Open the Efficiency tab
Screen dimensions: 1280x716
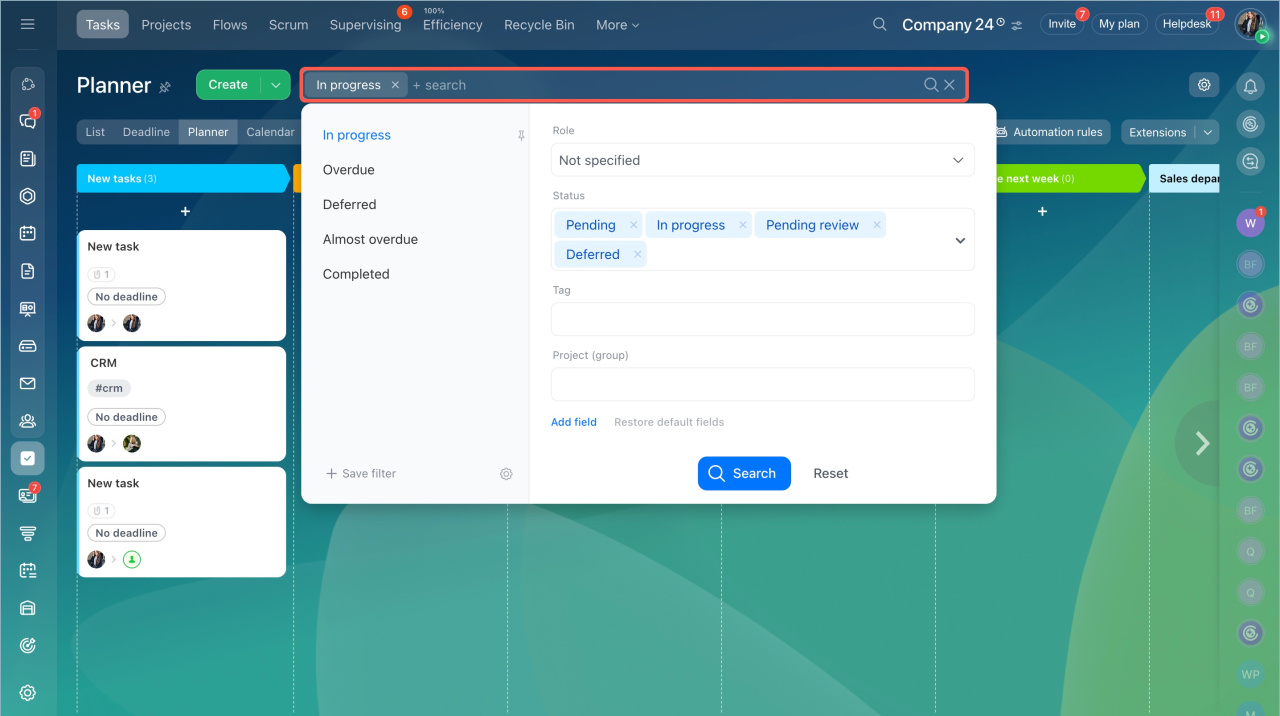pos(452,25)
